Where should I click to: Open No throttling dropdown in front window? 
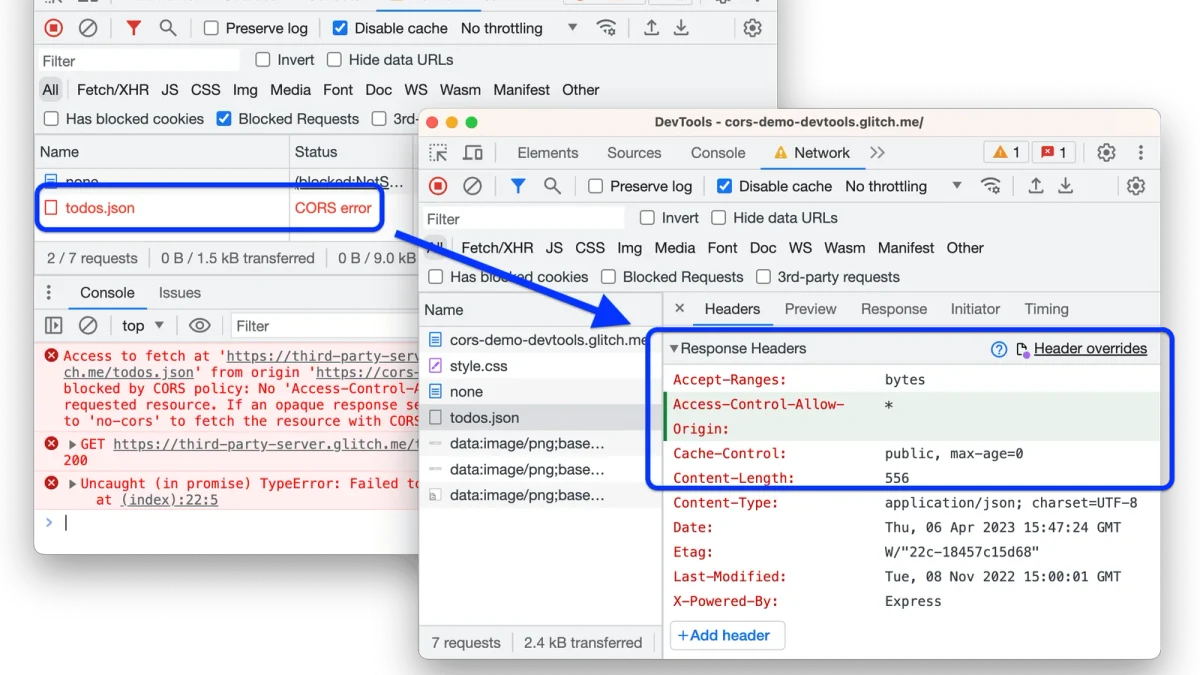[x=903, y=186]
